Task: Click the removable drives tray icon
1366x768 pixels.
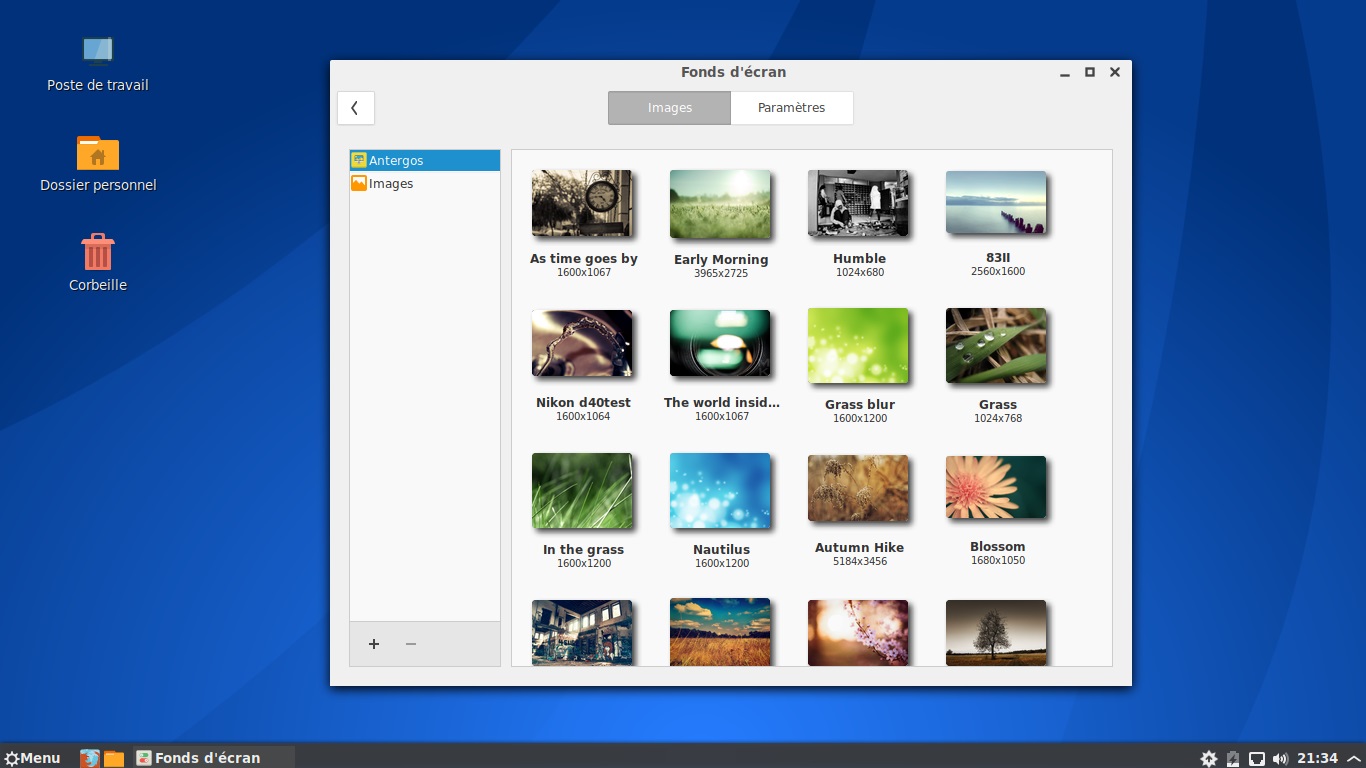Action: pyautogui.click(x=1233, y=758)
